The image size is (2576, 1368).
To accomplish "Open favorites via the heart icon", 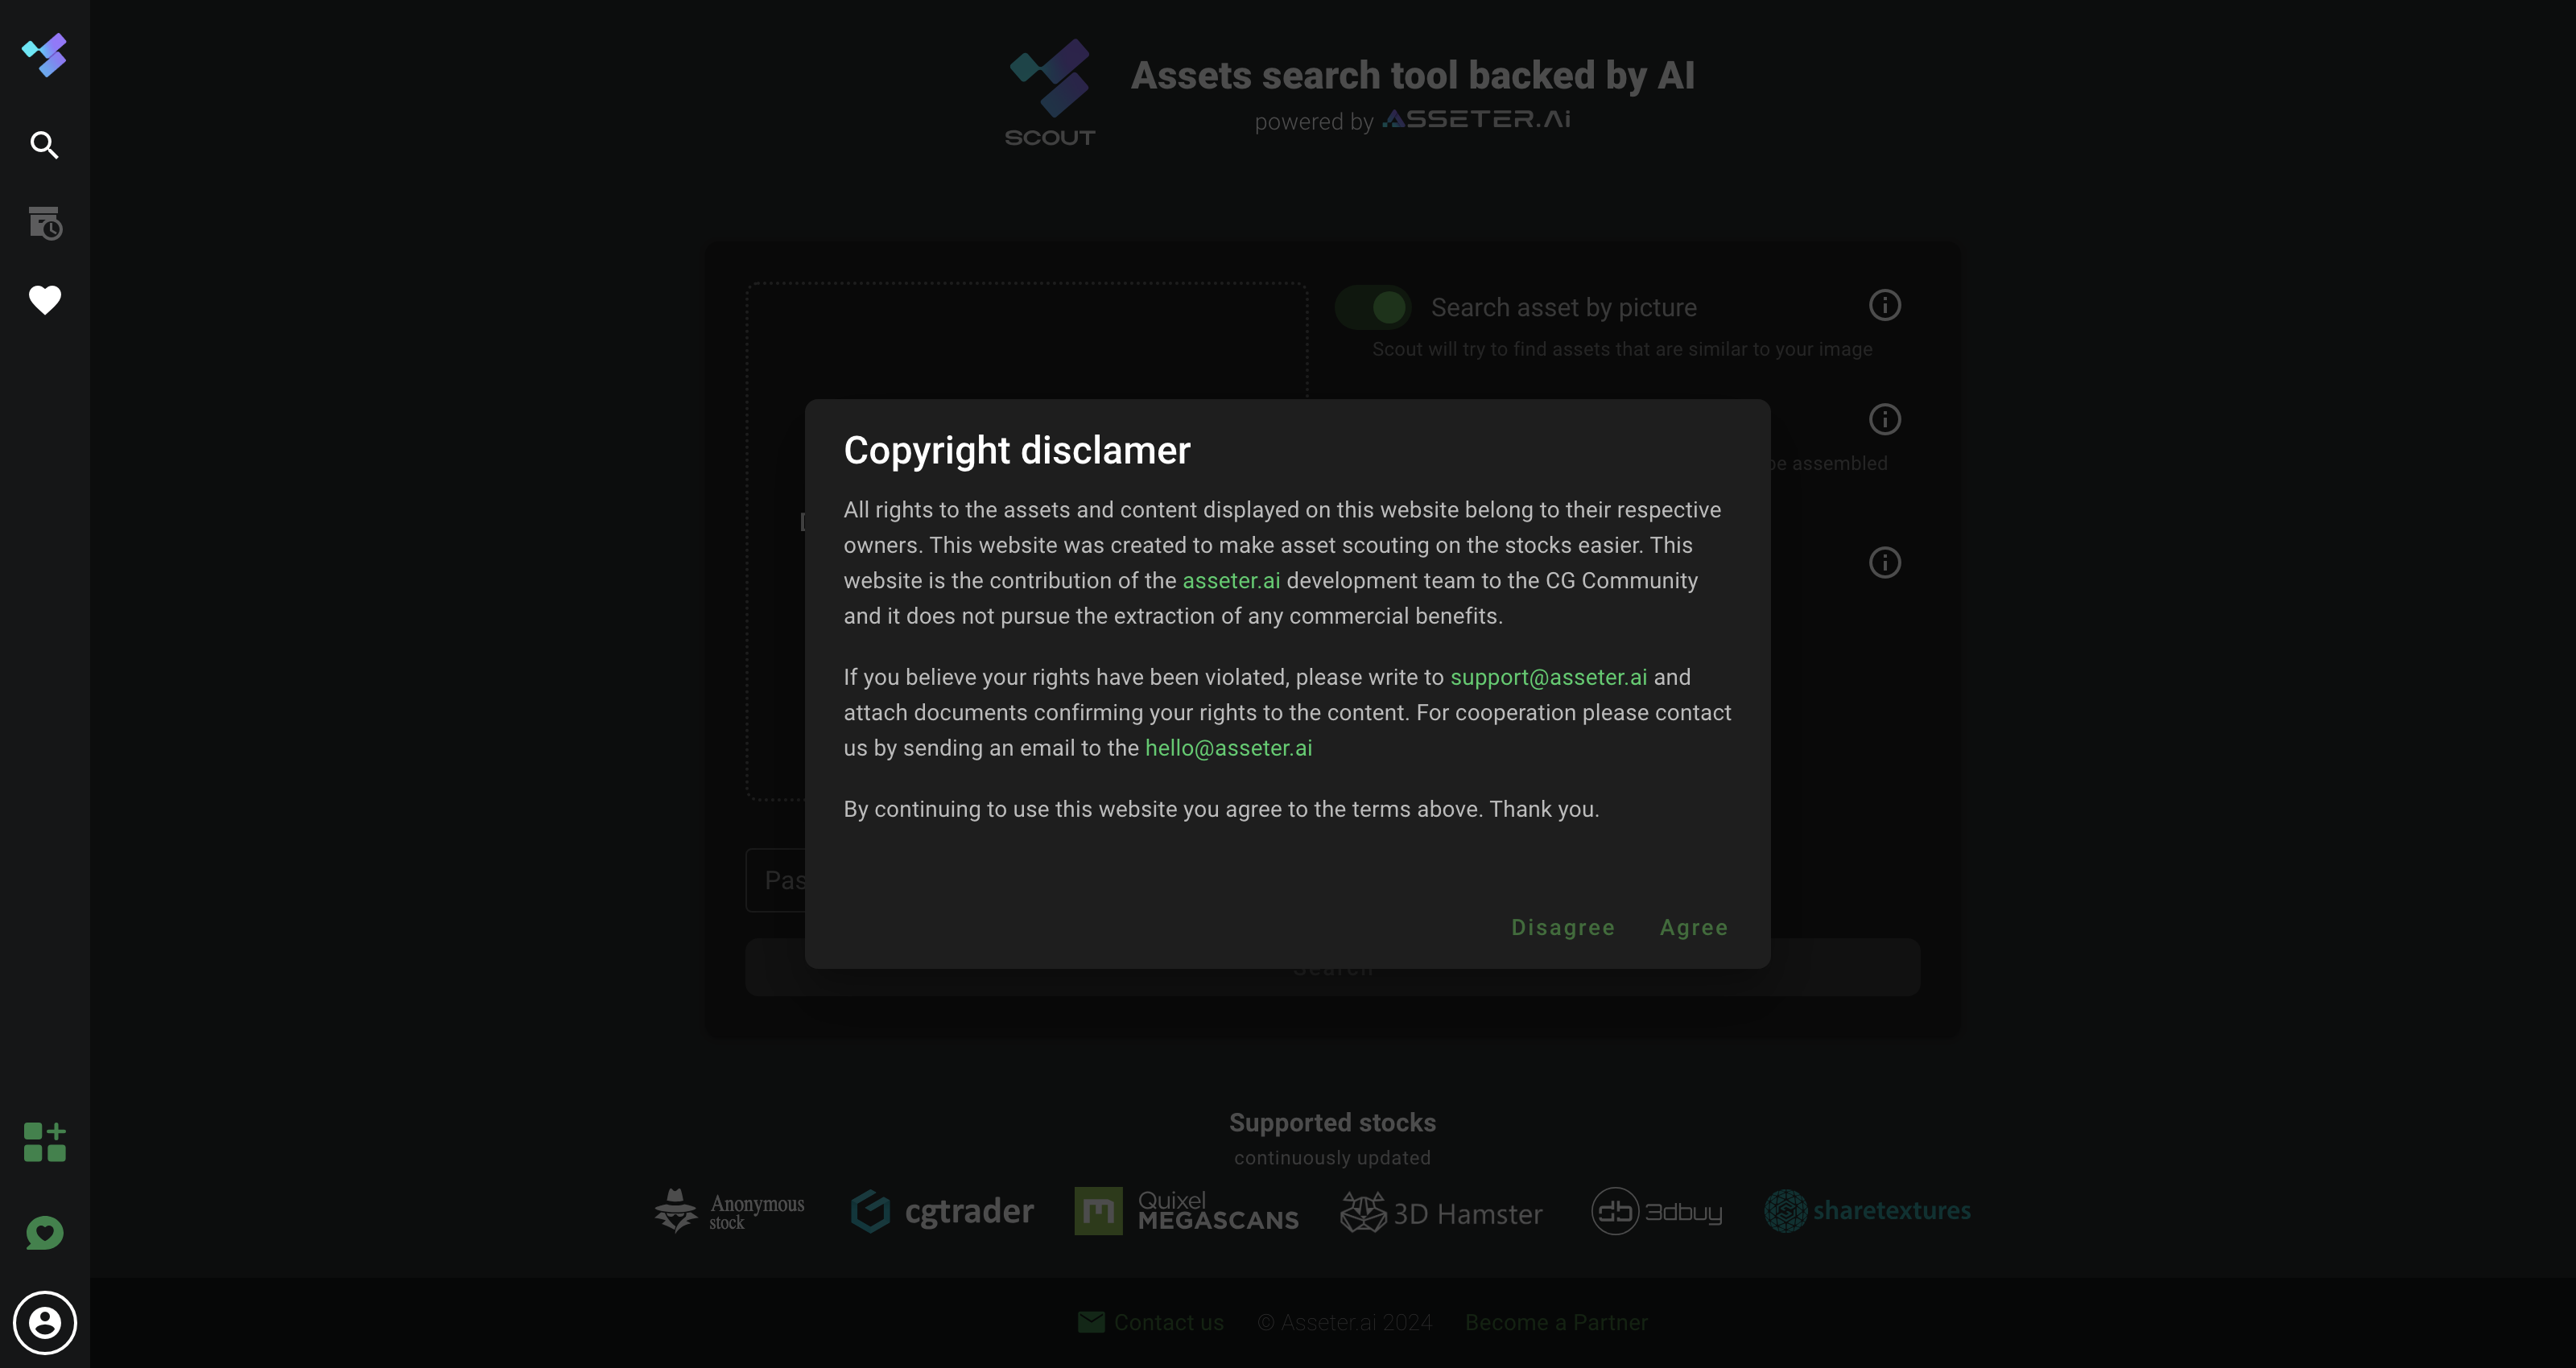I will pyautogui.click(x=45, y=300).
